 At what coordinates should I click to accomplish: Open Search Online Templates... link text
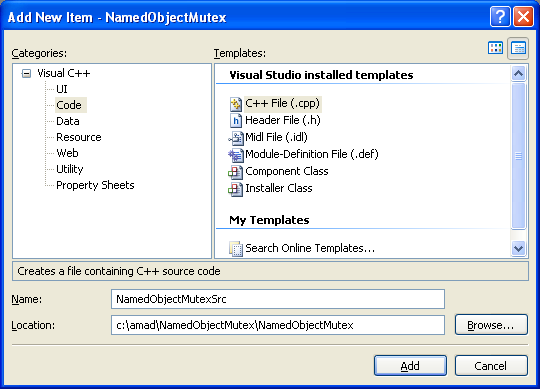310,248
